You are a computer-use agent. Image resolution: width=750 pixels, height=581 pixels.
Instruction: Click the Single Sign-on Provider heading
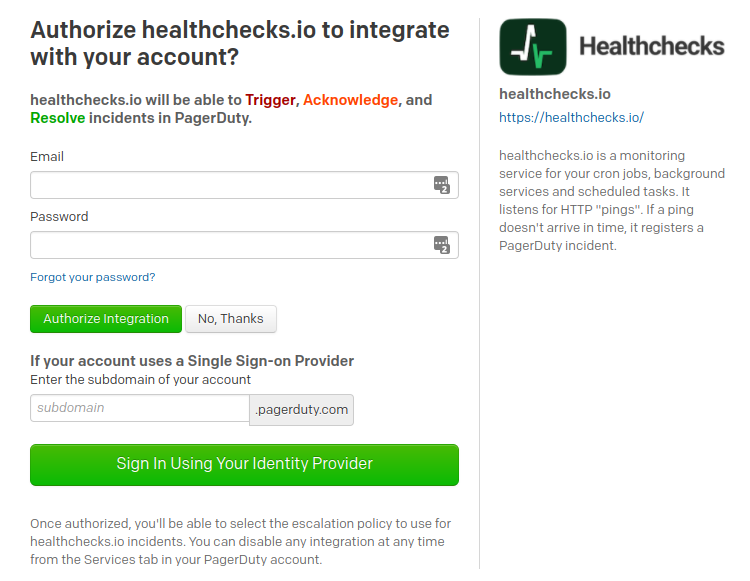(192, 360)
